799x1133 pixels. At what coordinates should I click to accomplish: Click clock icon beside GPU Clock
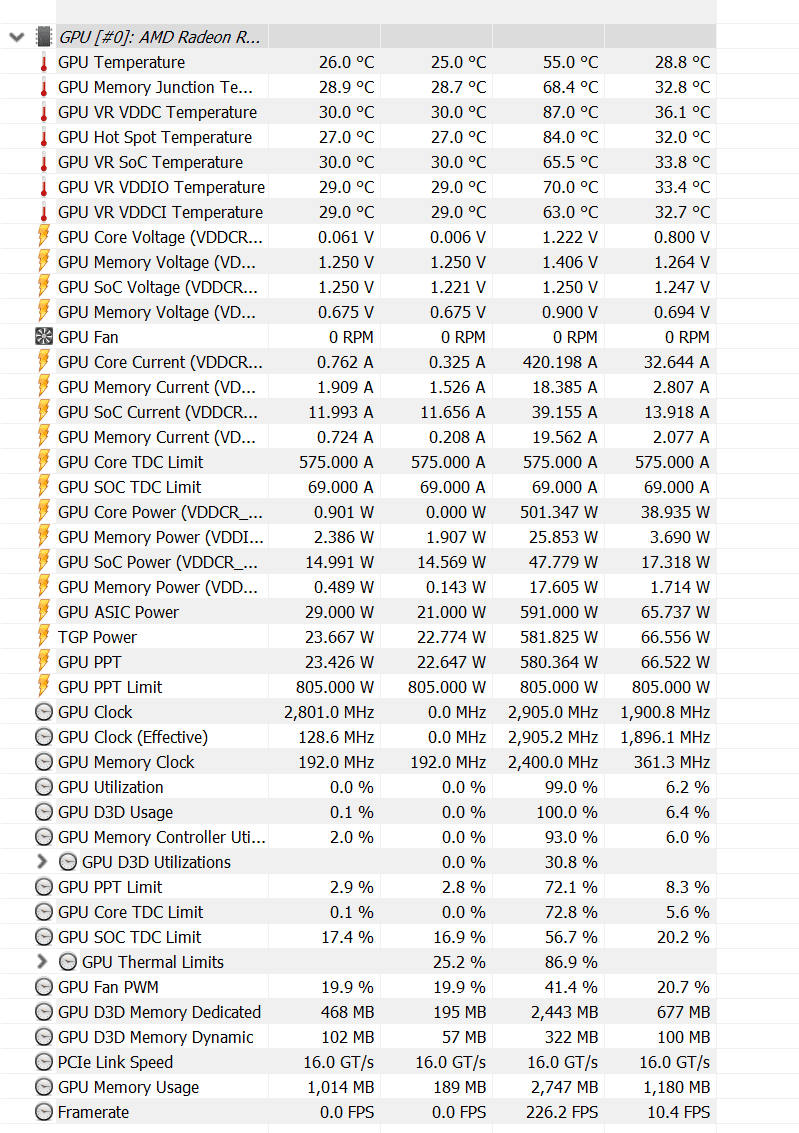pos(44,712)
